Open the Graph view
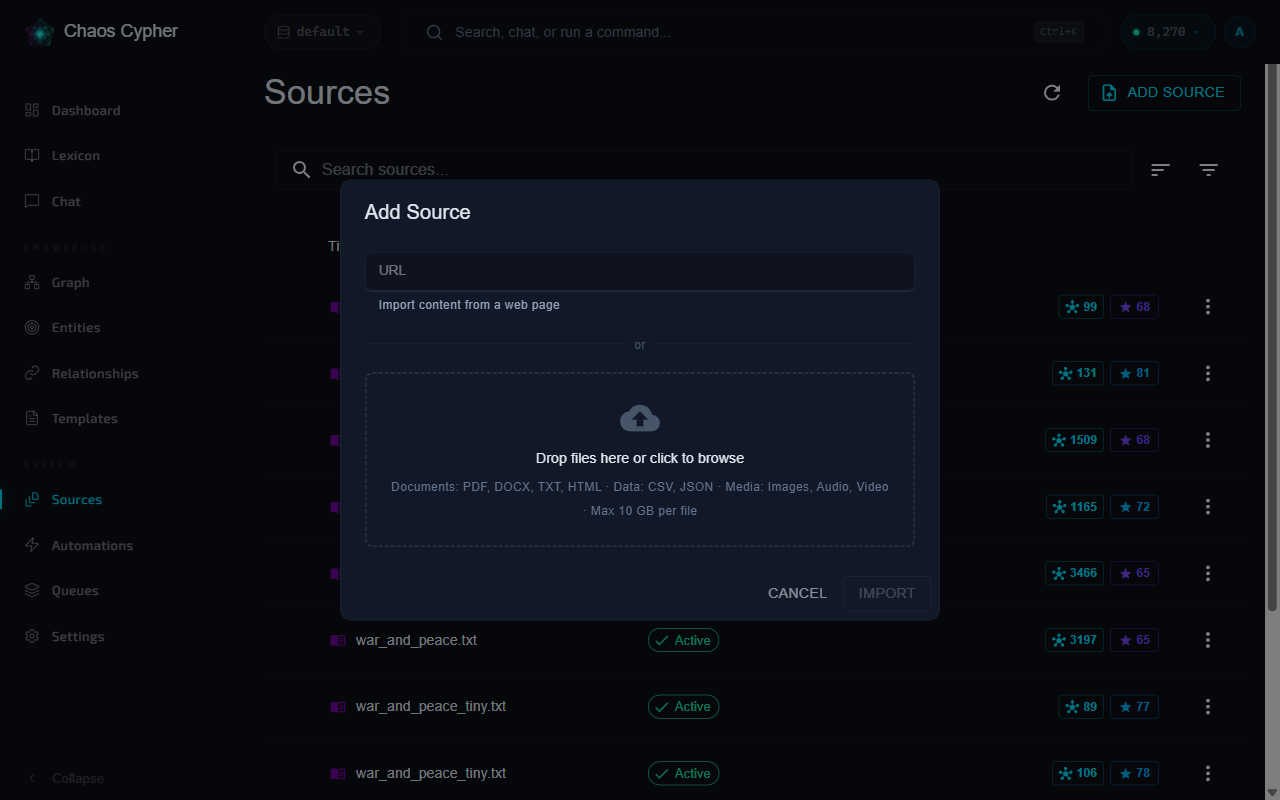 [x=70, y=282]
